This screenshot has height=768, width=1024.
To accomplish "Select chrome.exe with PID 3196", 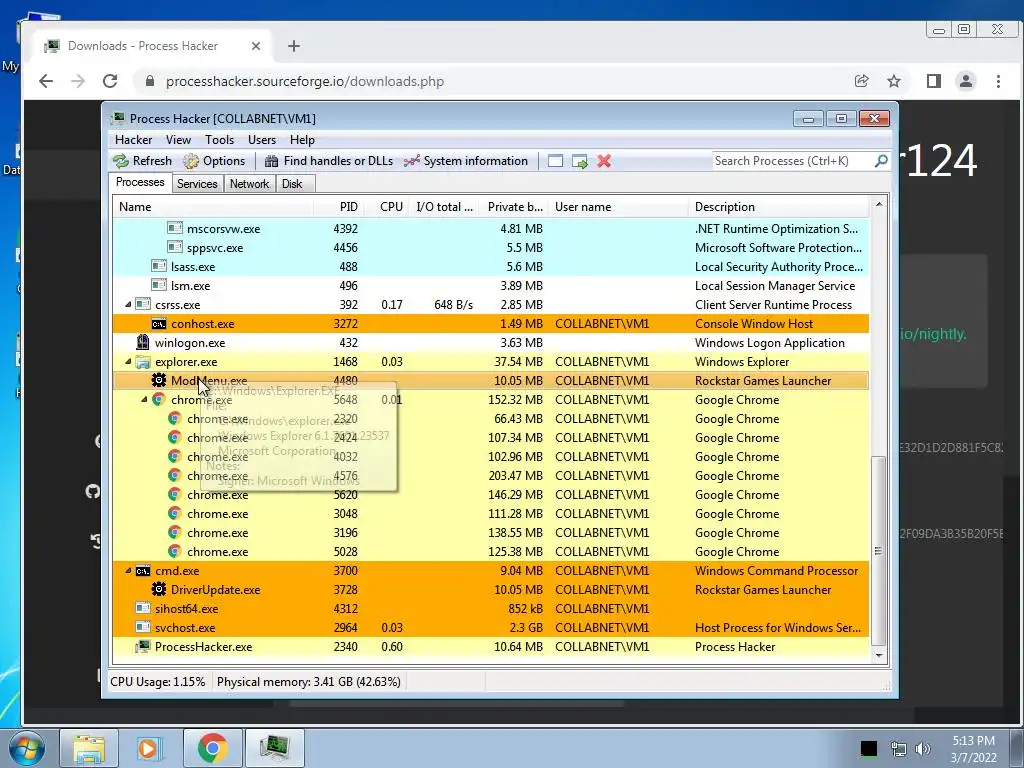I will [x=491, y=532].
